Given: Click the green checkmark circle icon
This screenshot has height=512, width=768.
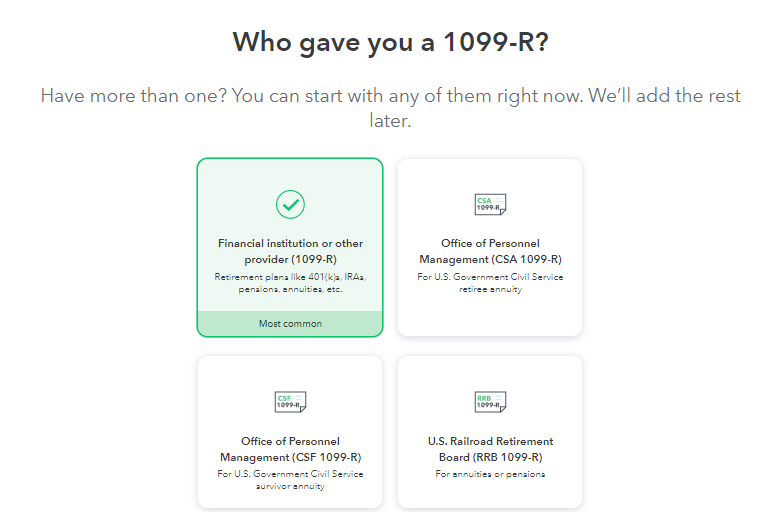Looking at the screenshot, I should point(290,204).
